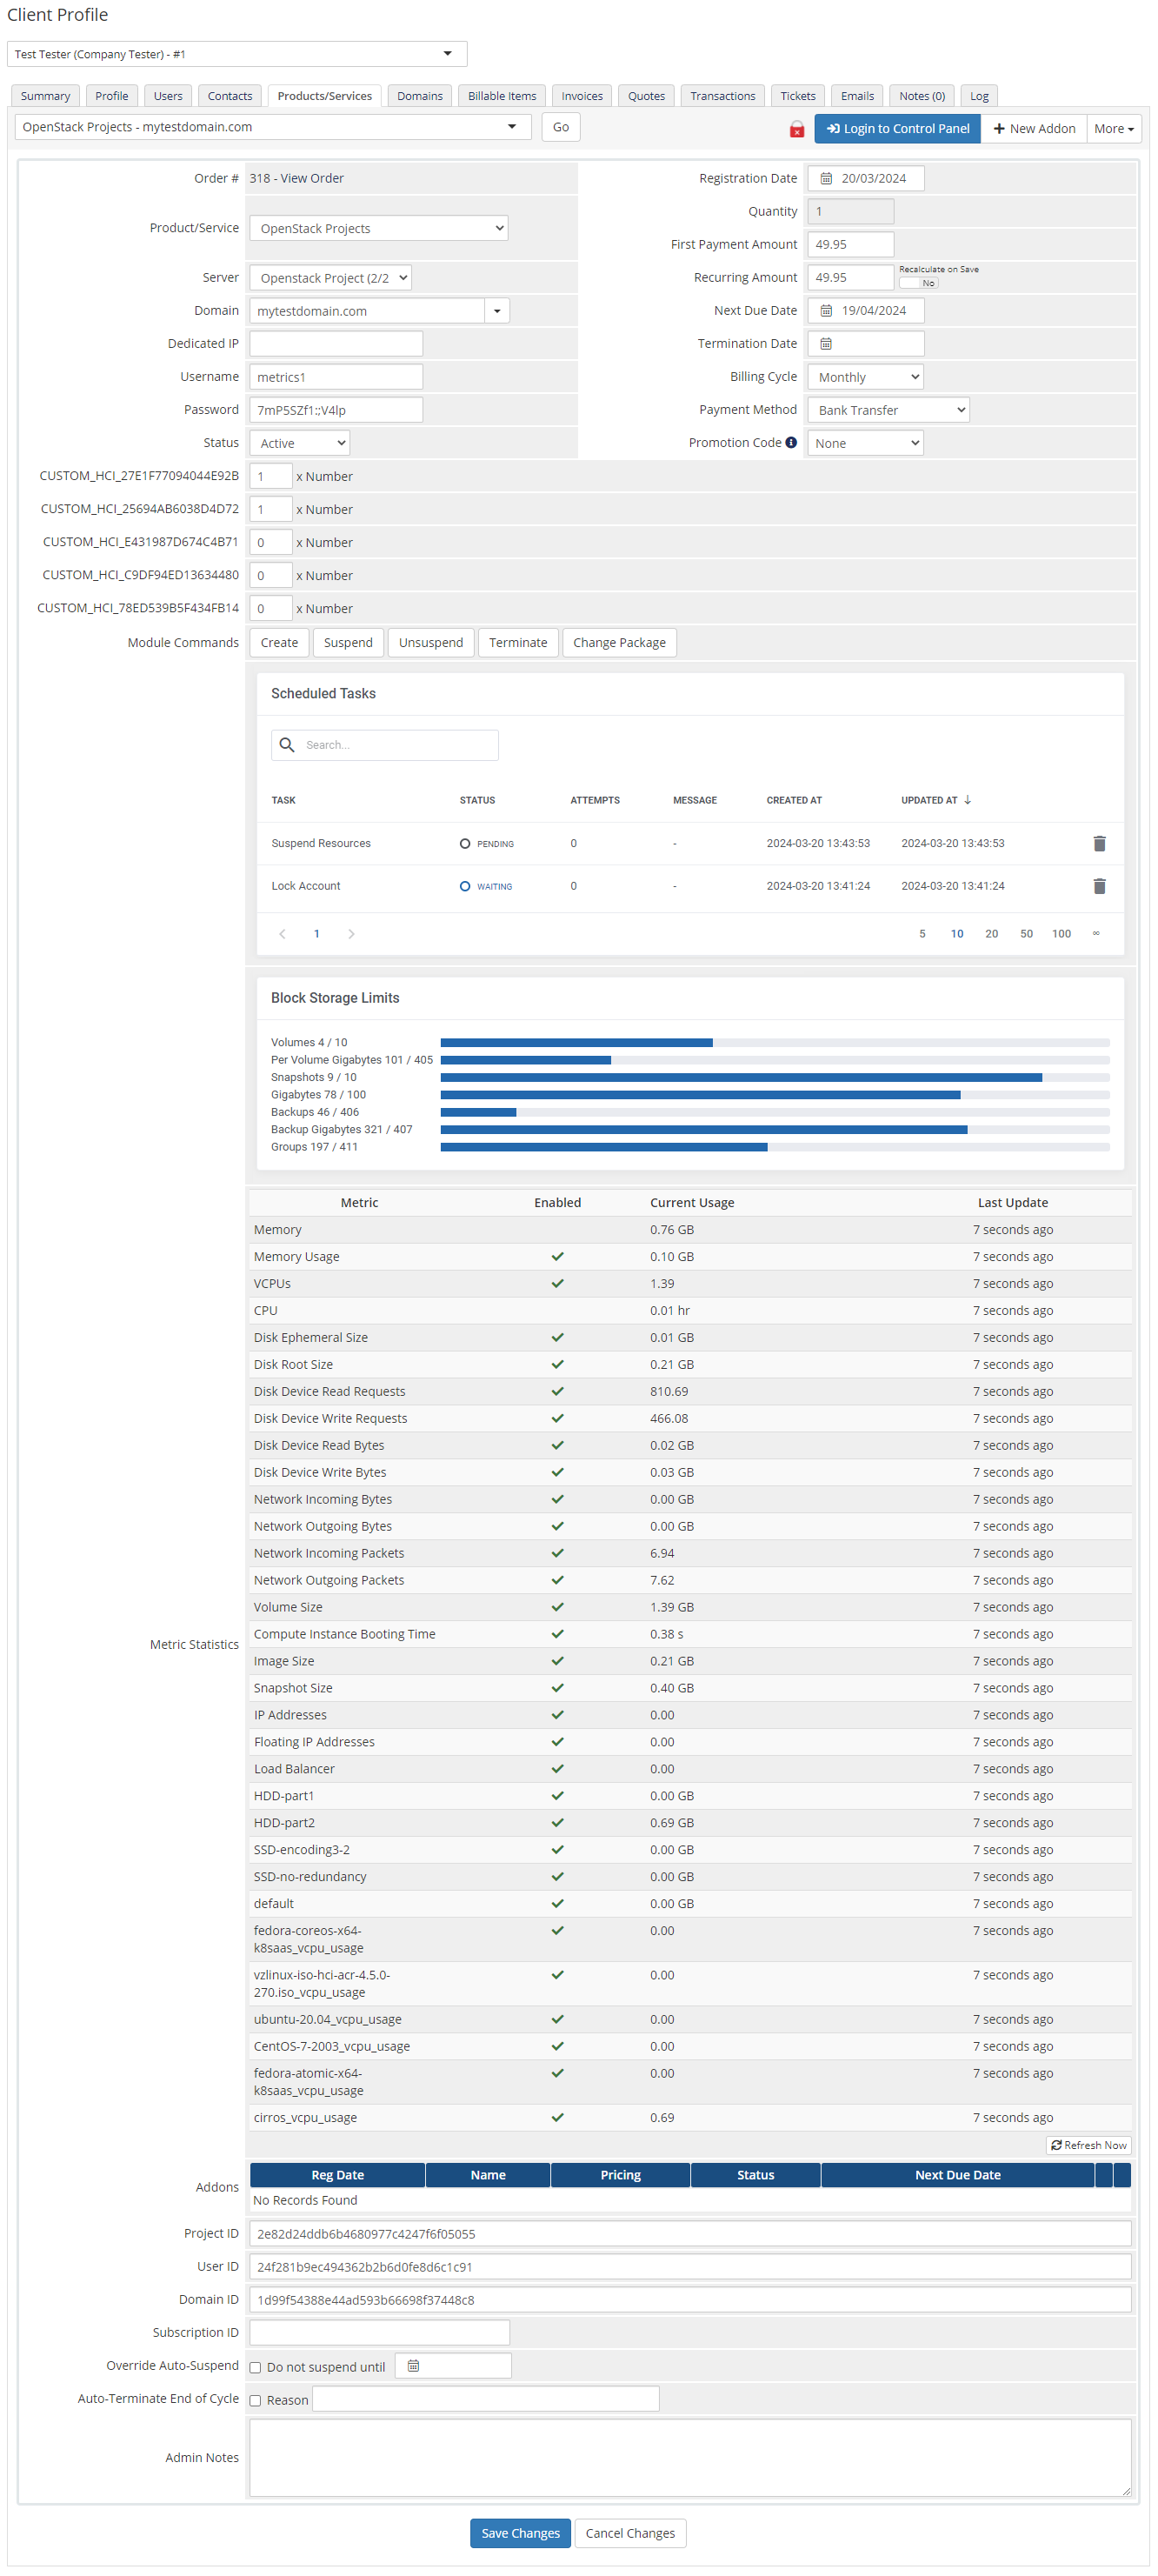Image resolution: width=1158 pixels, height=2576 pixels.
Task: Open the Tickets tab
Action: tap(797, 96)
